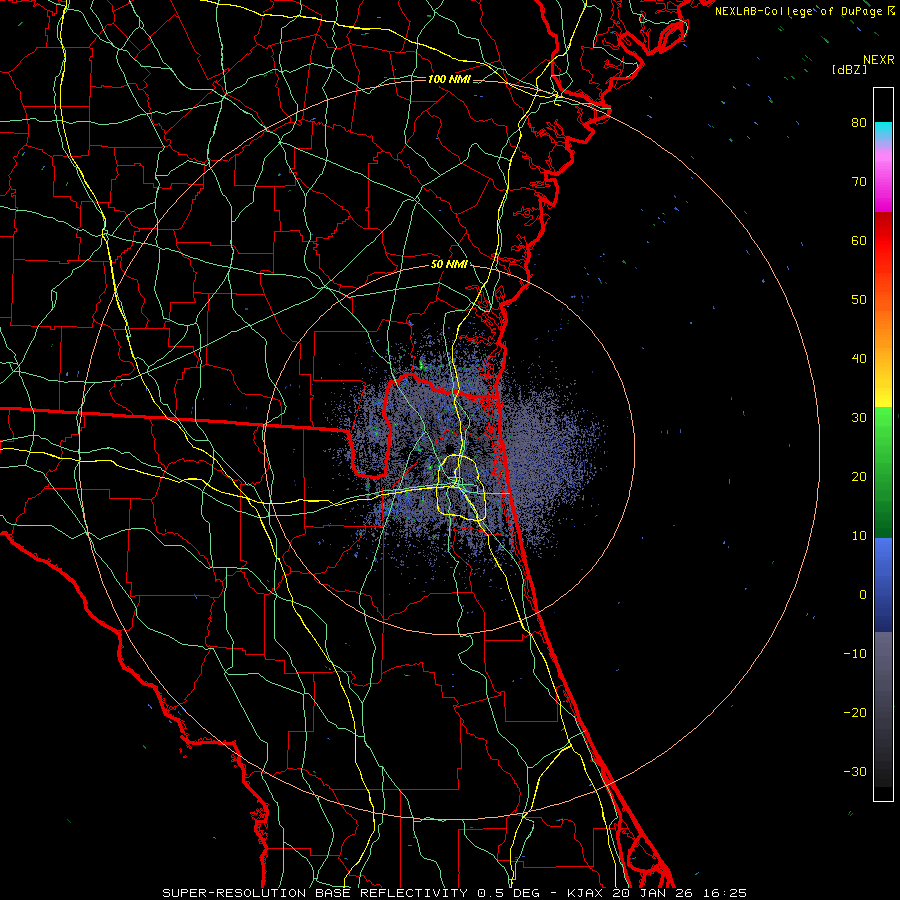Screen dimensions: 900x900
Task: Click the 70 dBZ scale value
Action: (859, 182)
